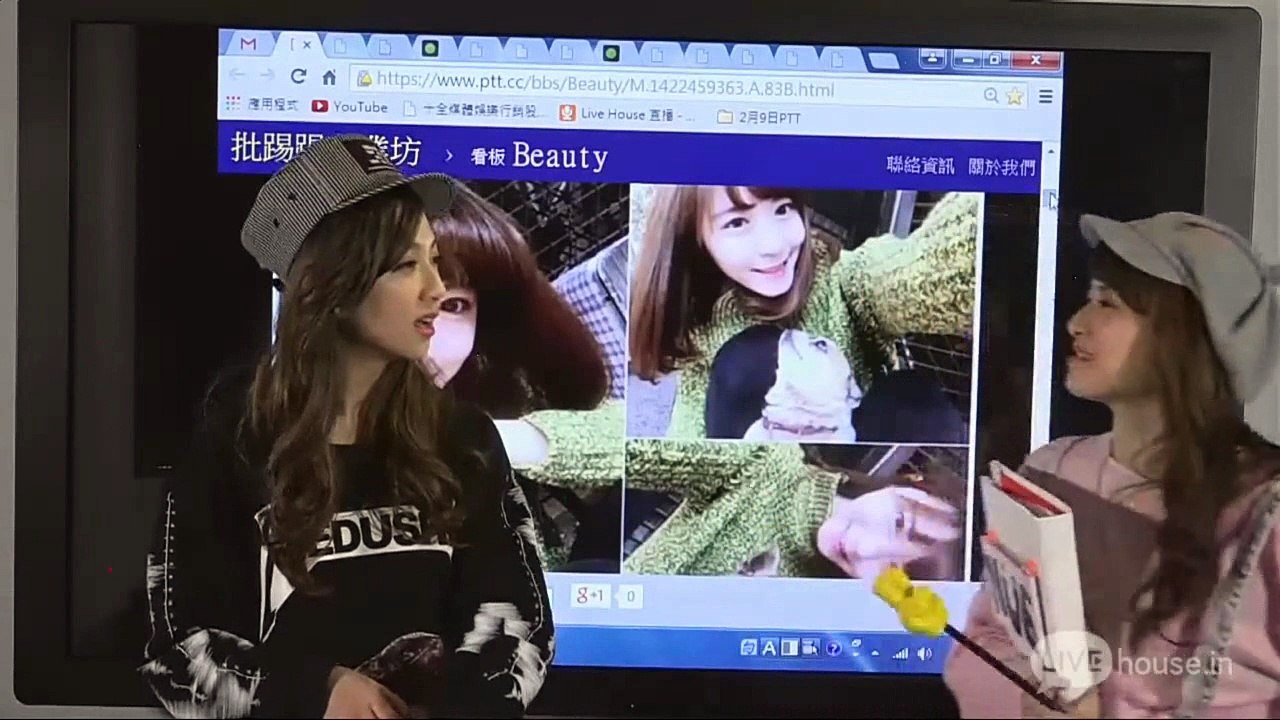1280x720 pixels.
Task: Click the lower photo of girl lying sideways
Action: coord(796,510)
